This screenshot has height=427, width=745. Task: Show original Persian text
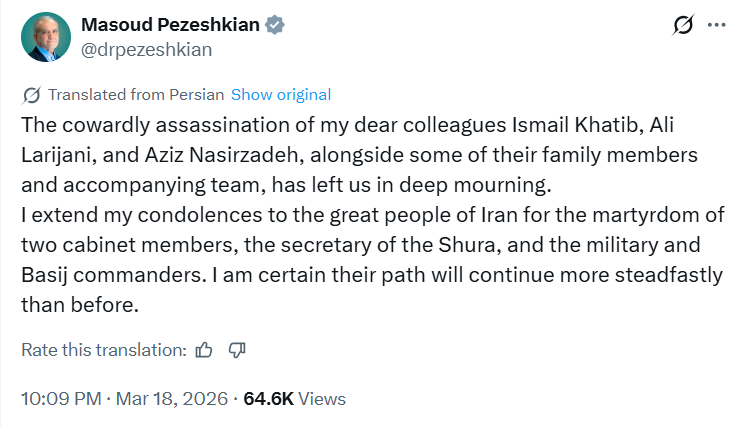(x=281, y=95)
